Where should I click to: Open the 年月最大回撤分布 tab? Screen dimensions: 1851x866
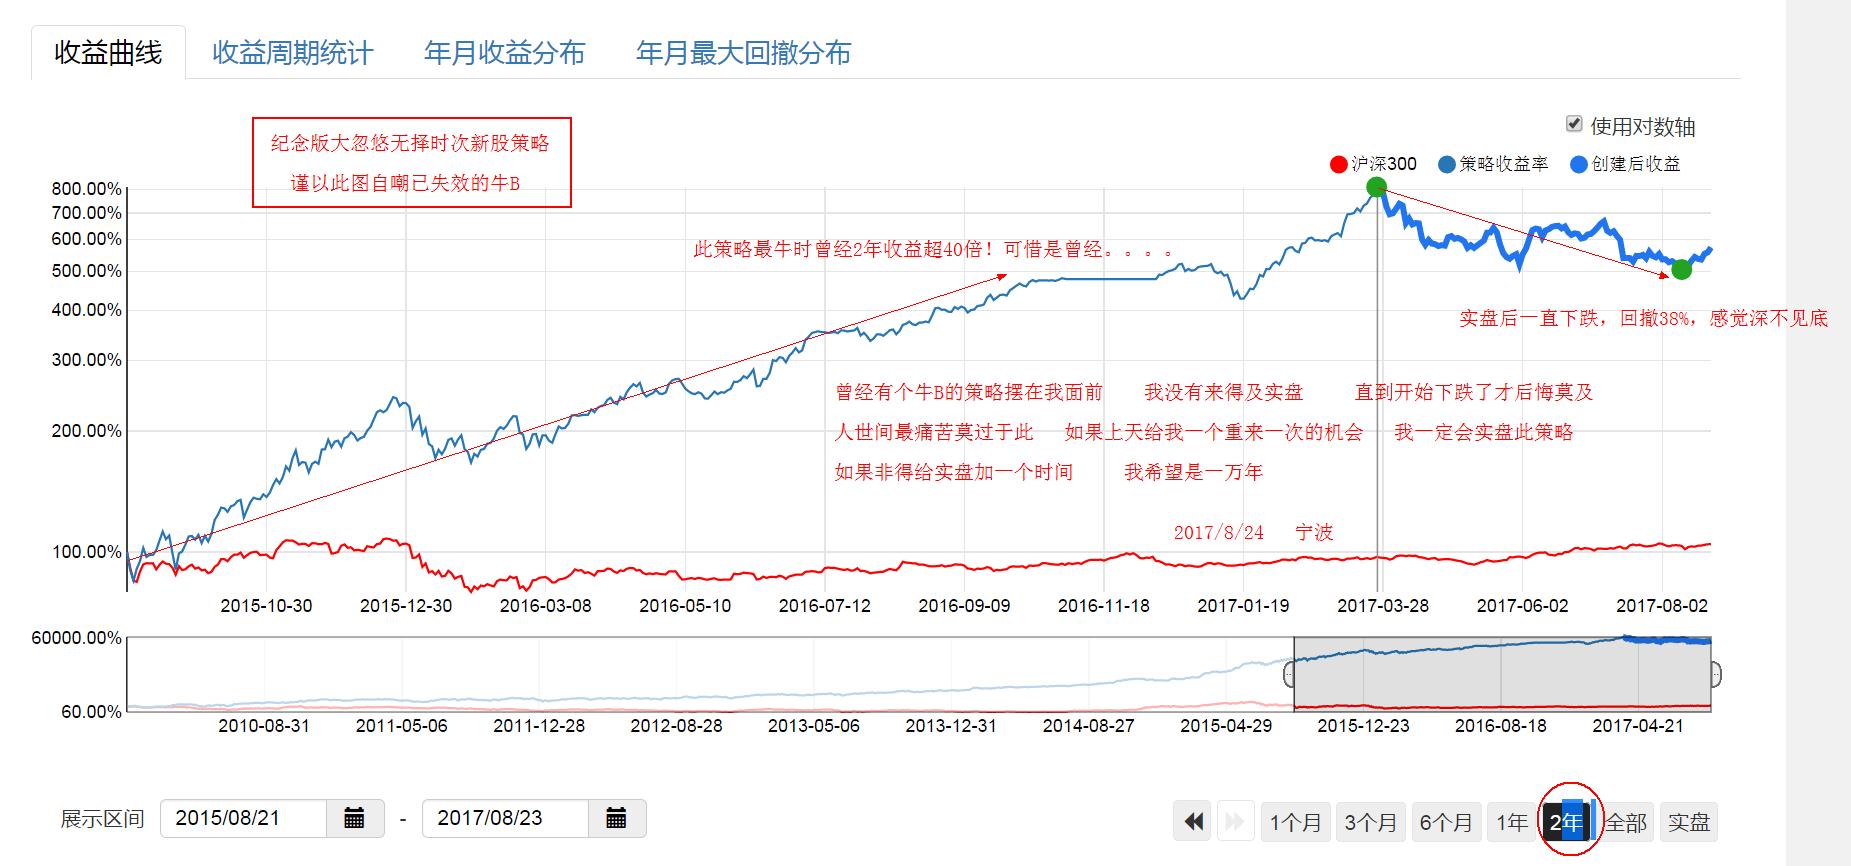pos(743,53)
